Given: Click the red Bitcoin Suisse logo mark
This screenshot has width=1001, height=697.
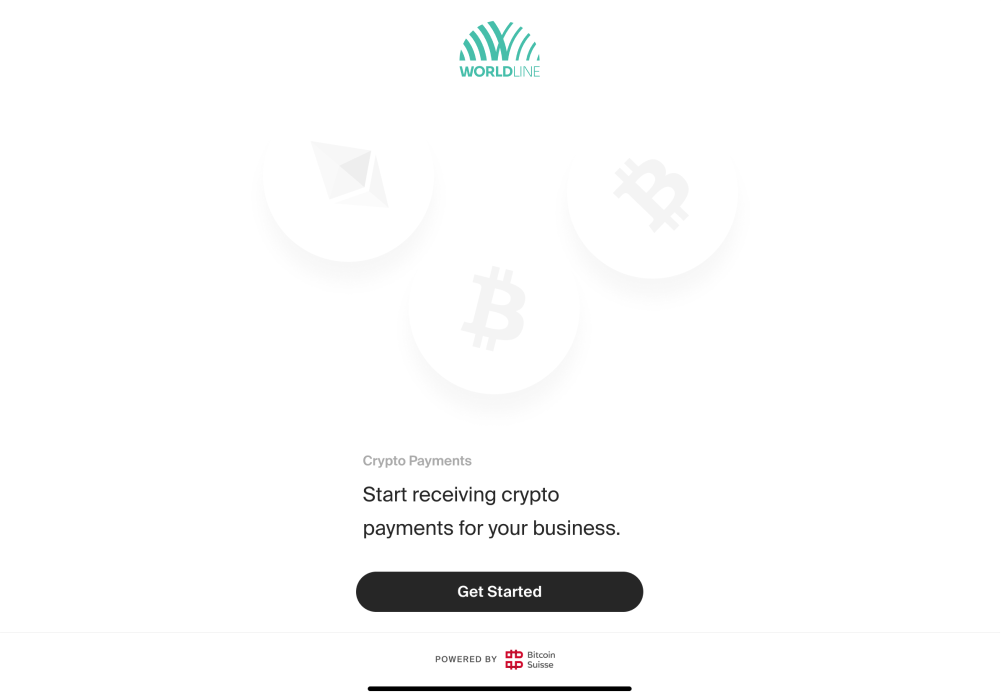Looking at the screenshot, I should [514, 659].
